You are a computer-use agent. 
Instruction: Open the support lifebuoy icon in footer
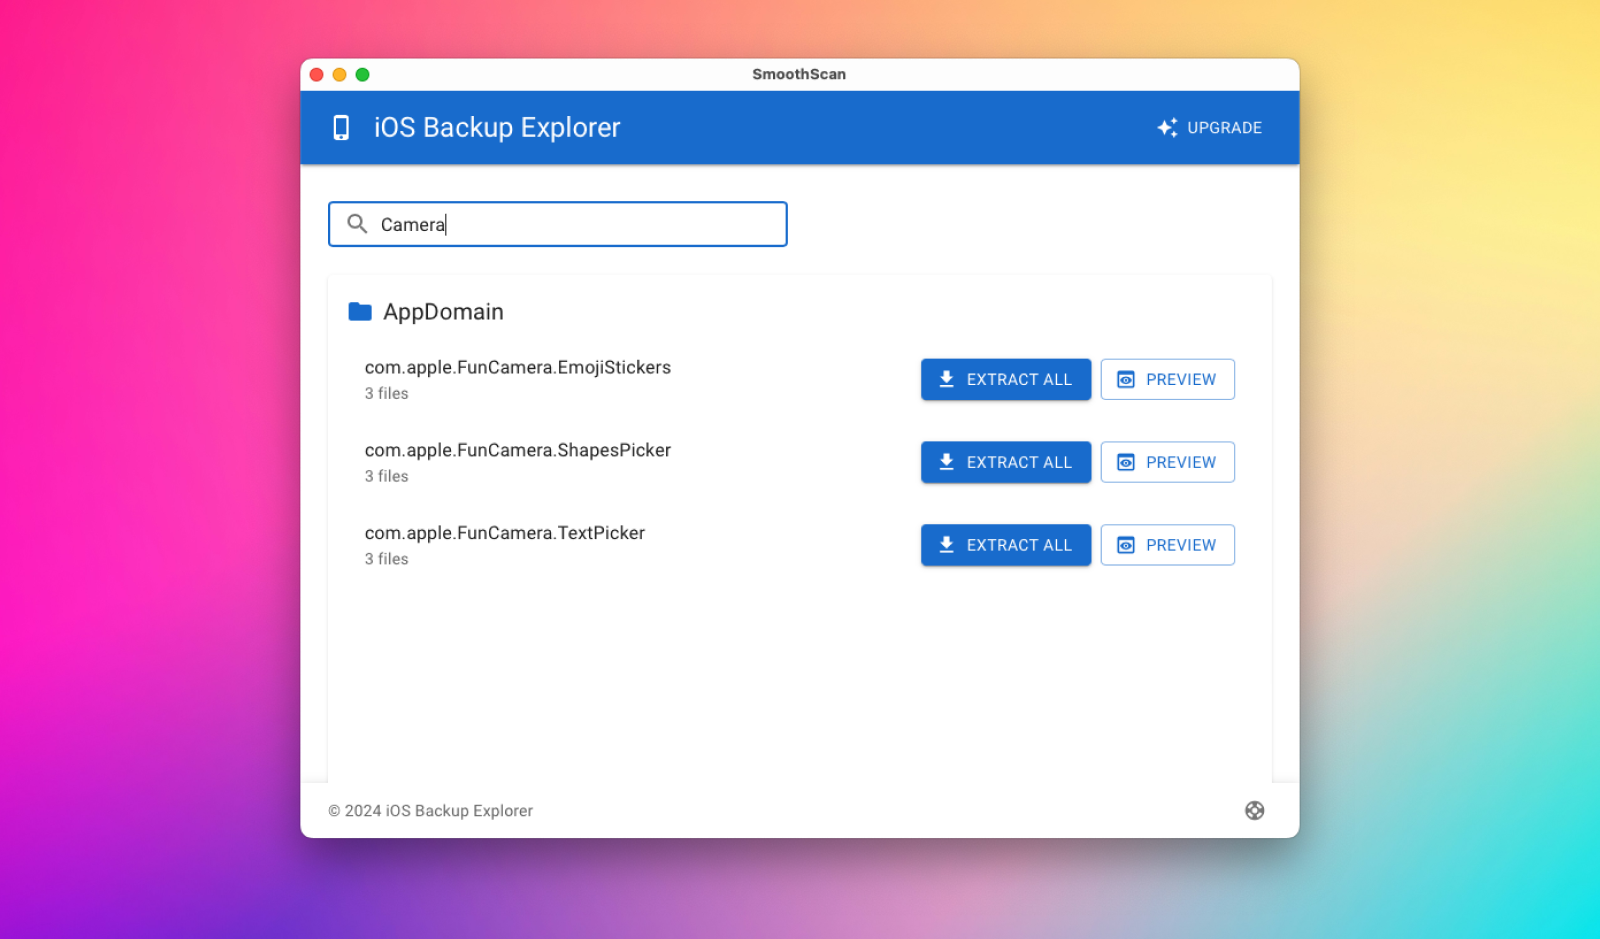[x=1255, y=811]
